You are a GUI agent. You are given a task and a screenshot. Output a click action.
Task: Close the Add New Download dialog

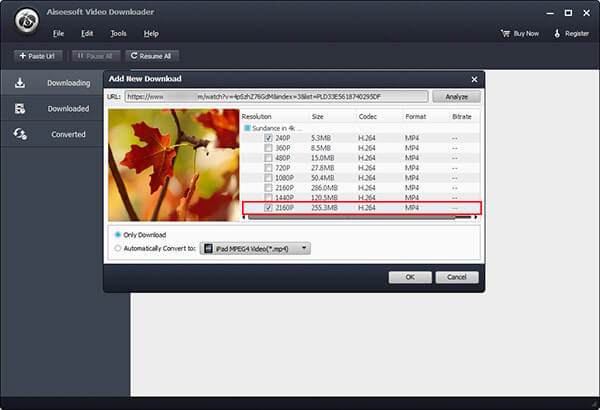474,78
